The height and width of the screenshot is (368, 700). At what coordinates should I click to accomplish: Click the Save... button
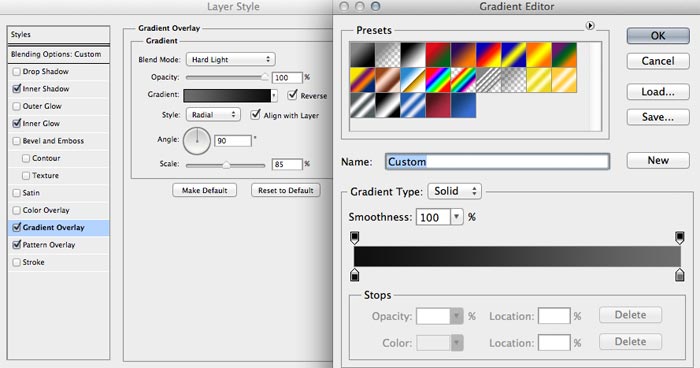pos(658,117)
